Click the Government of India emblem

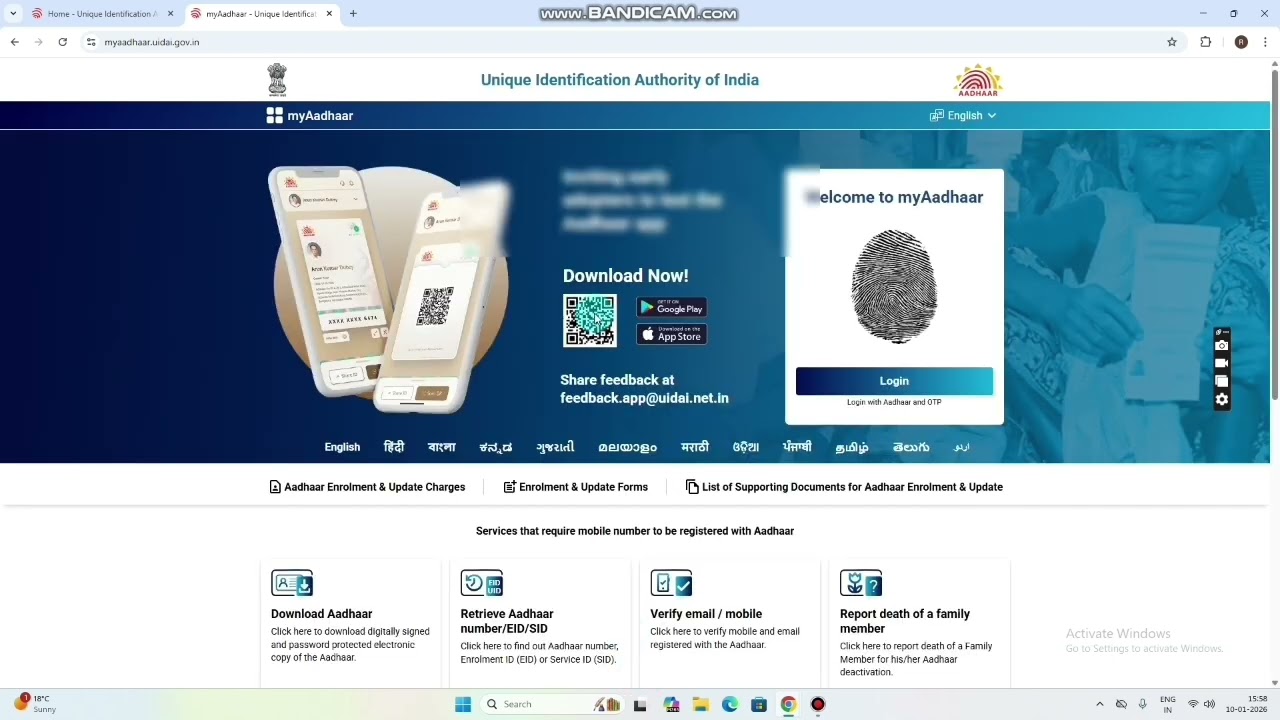(276, 80)
